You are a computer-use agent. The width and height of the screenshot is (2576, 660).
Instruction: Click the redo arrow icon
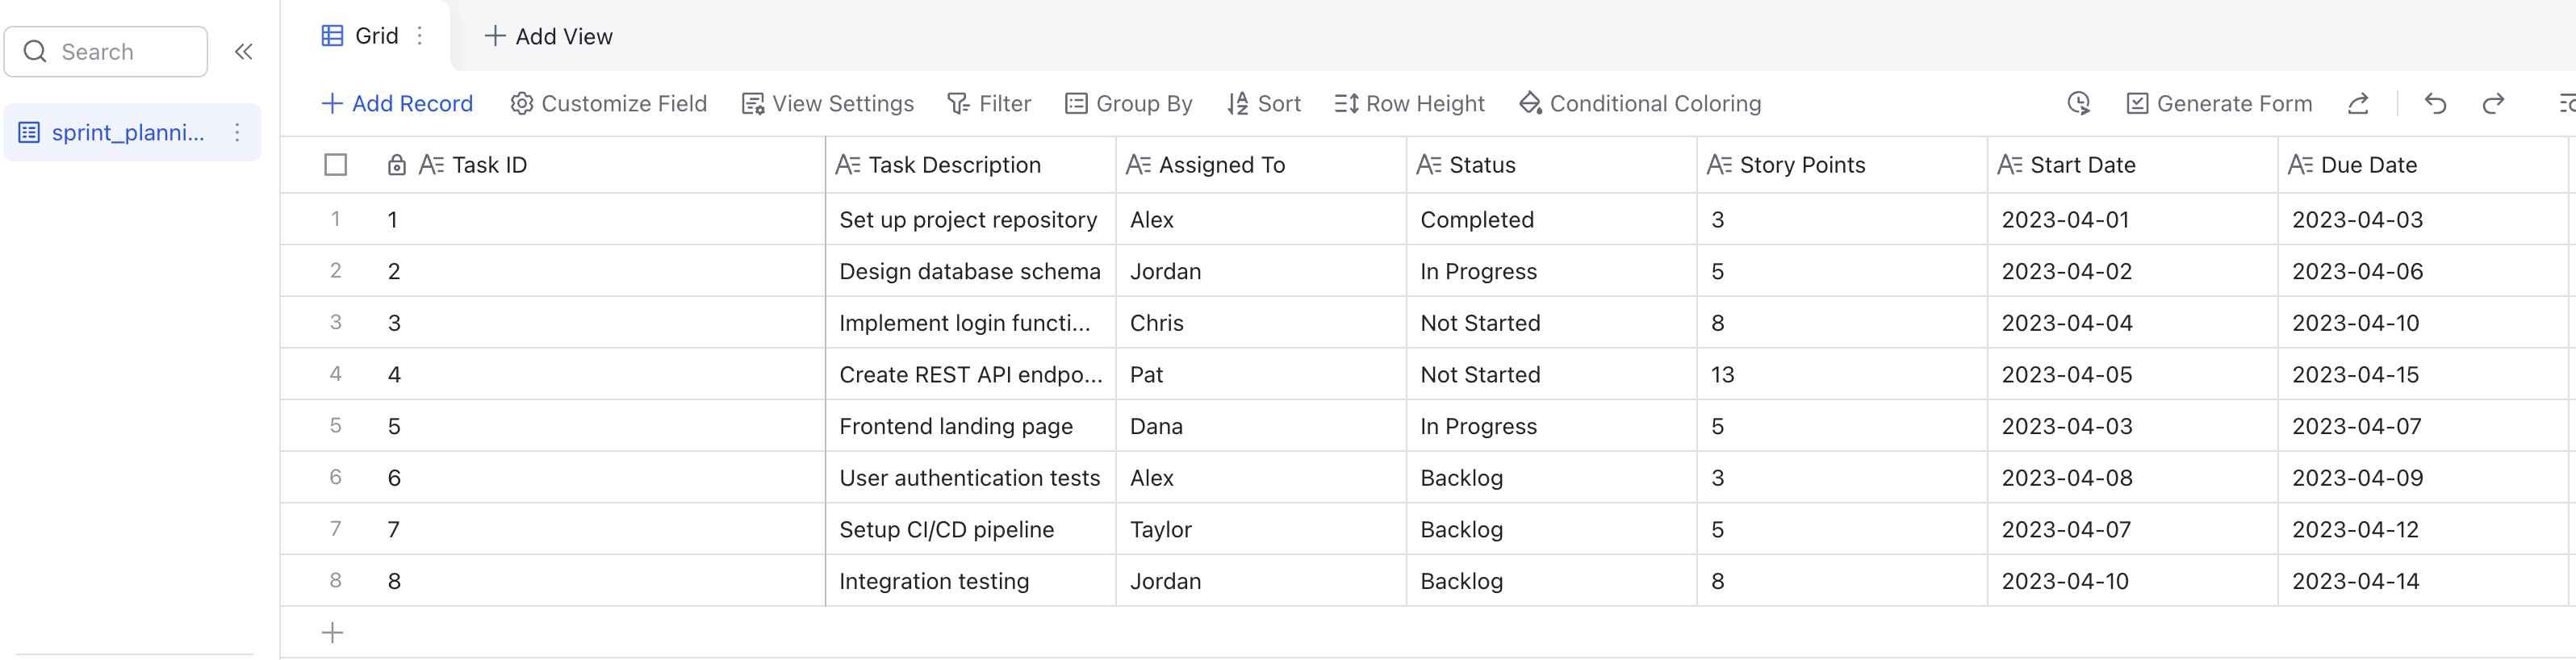[x=2493, y=104]
